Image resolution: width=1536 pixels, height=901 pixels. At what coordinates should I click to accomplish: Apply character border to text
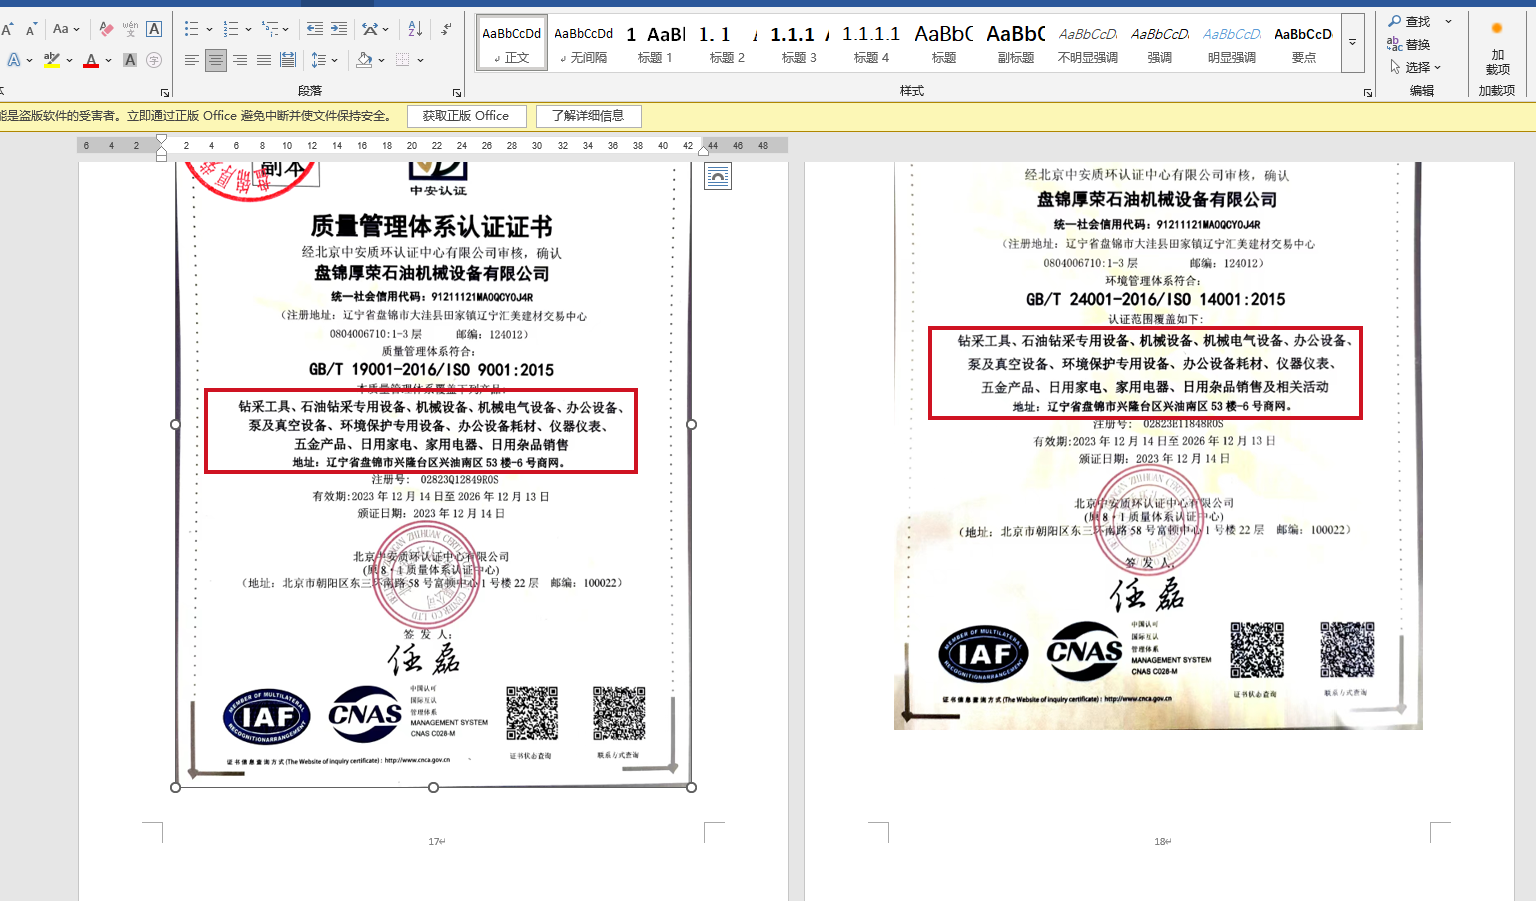click(154, 29)
